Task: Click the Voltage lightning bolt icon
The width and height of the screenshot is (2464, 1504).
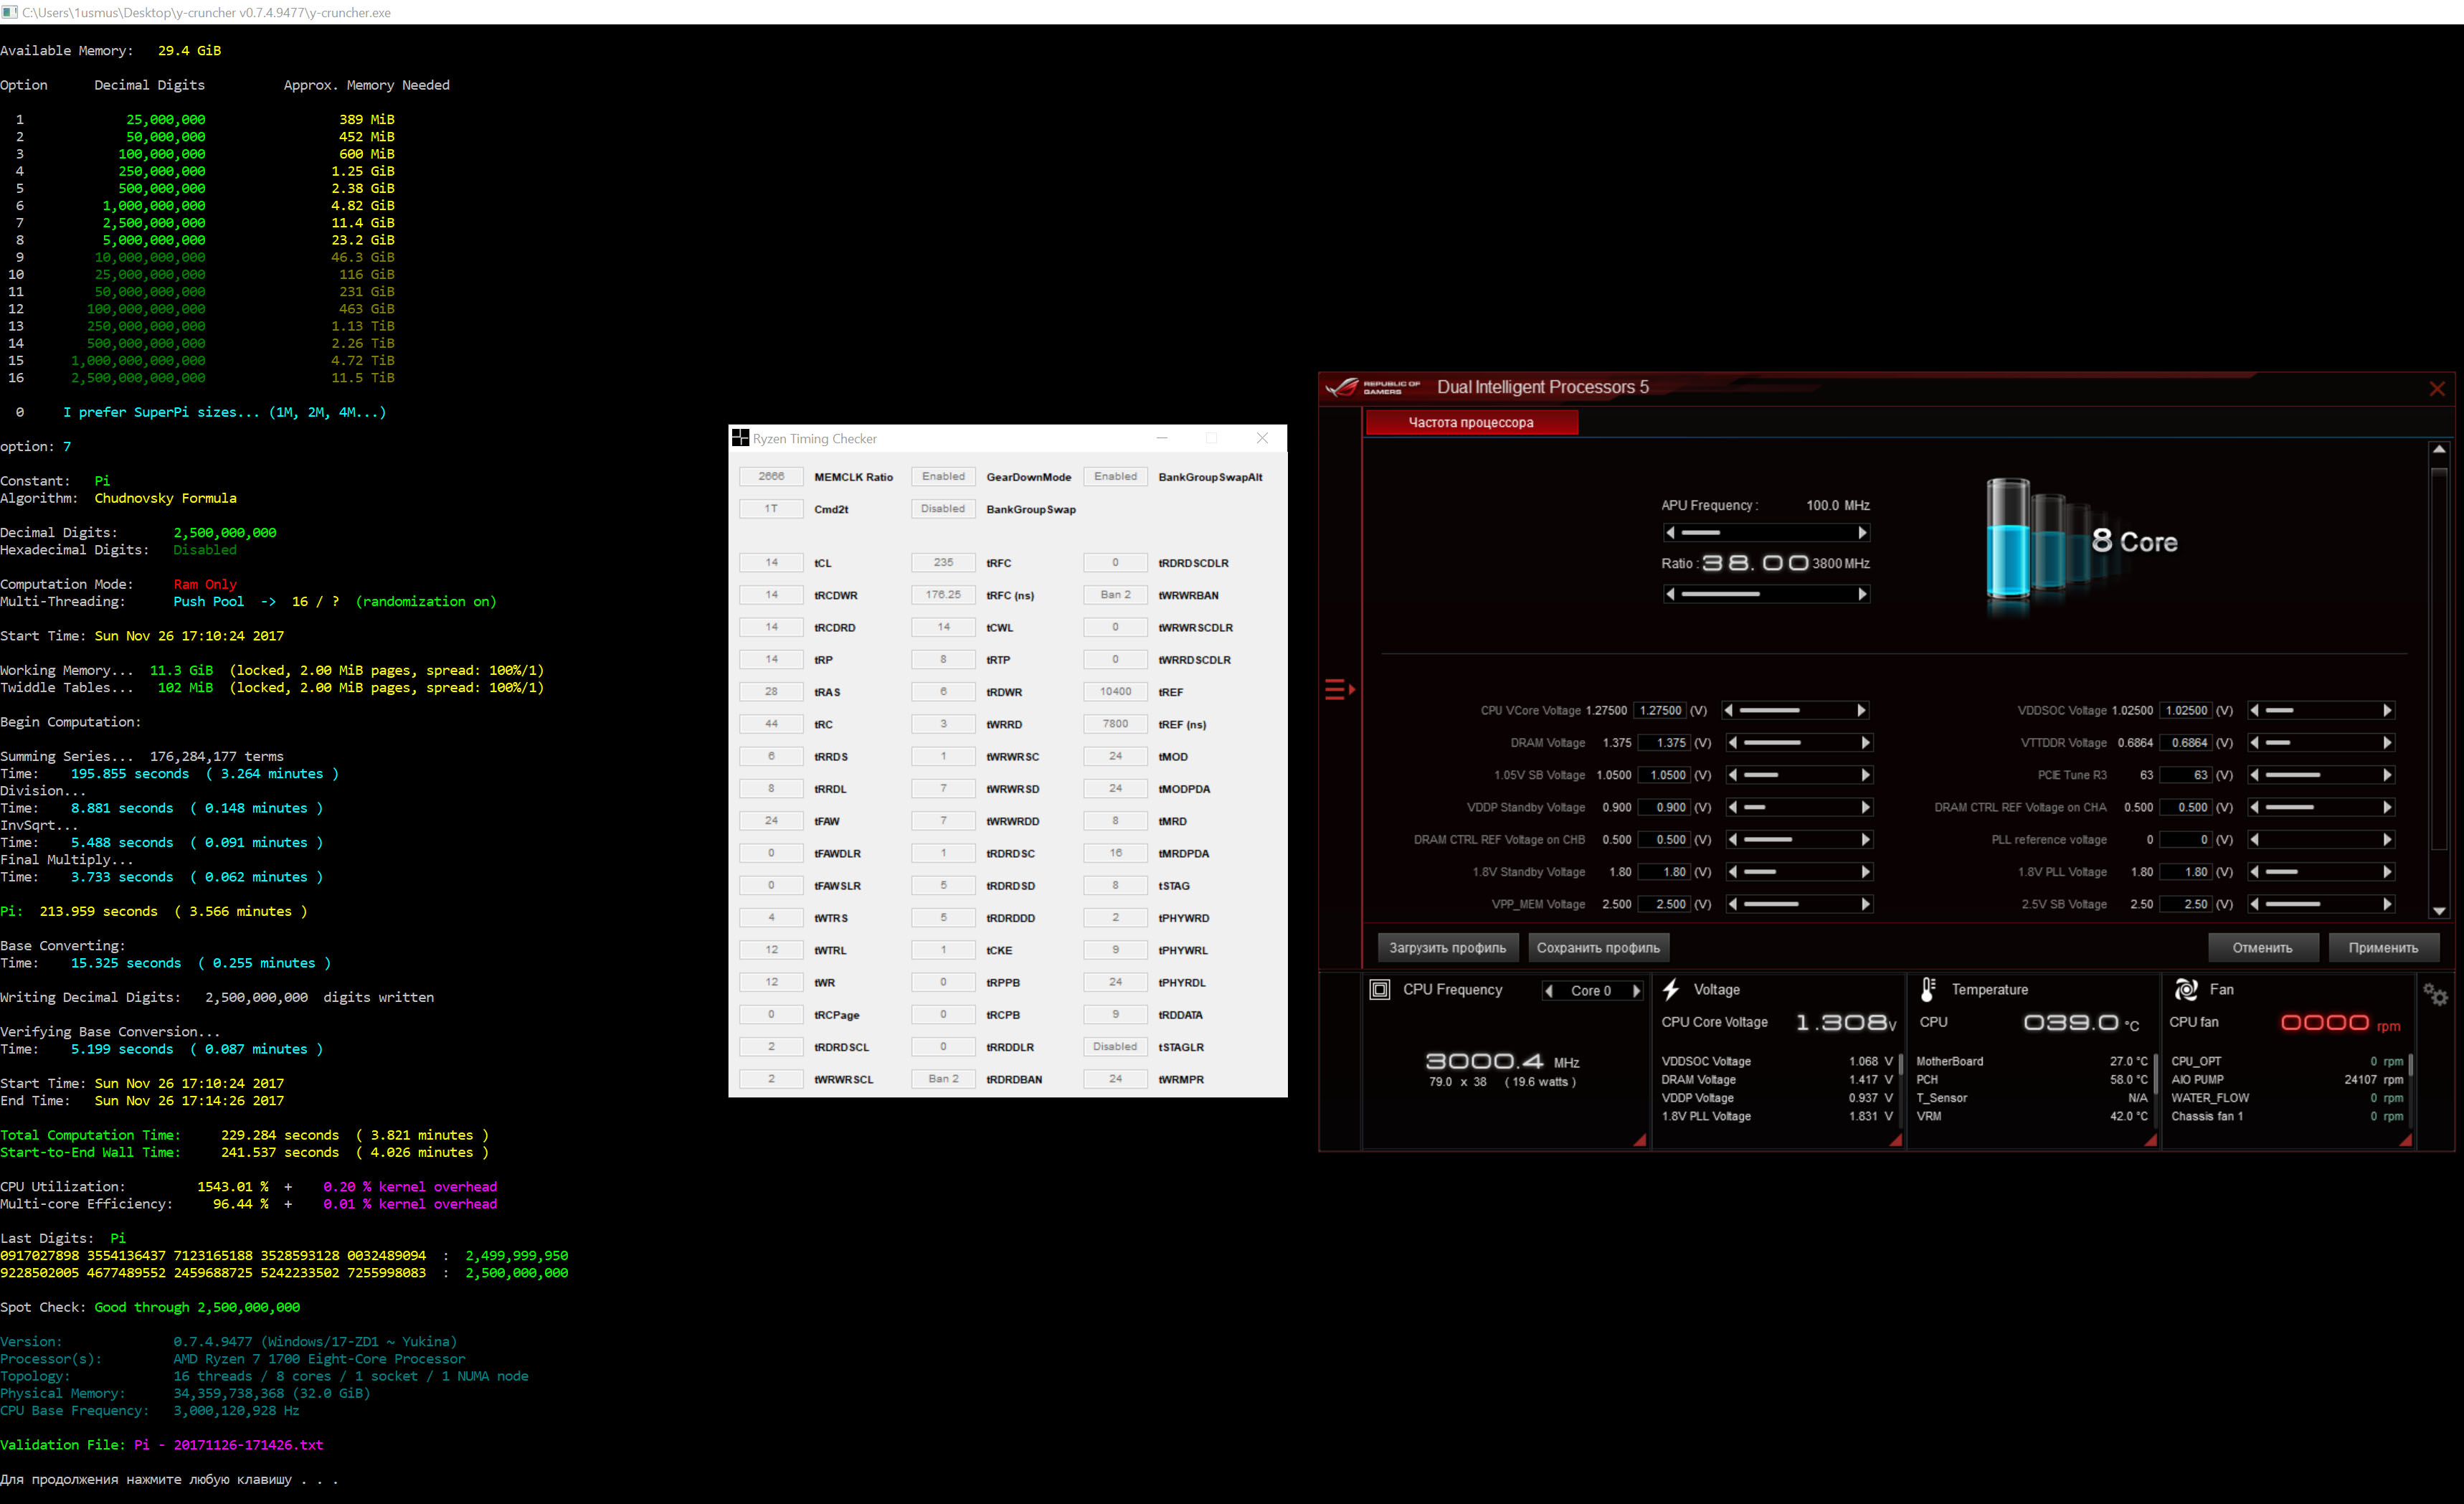Action: [1671, 990]
